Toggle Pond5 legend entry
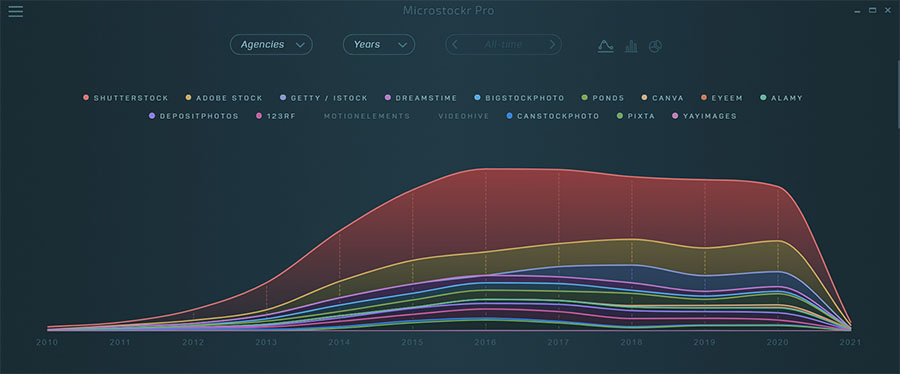900x374 pixels. coord(603,98)
